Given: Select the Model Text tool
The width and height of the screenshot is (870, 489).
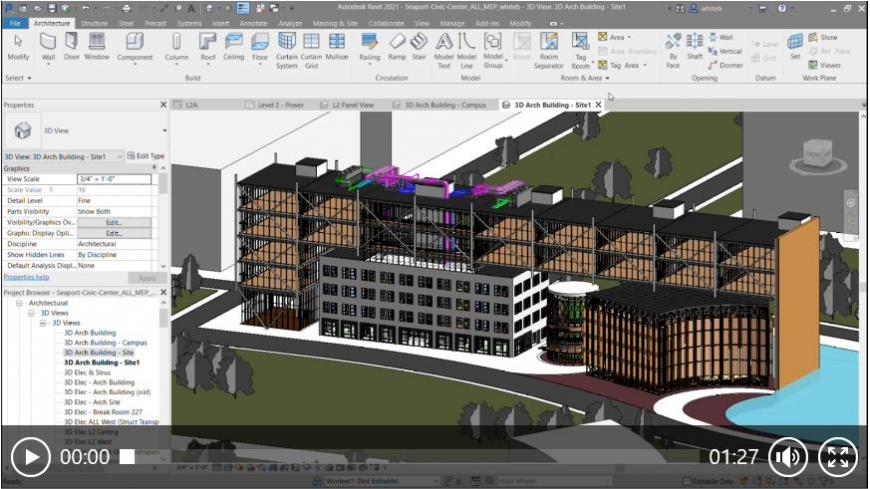Looking at the screenshot, I should tap(444, 51).
